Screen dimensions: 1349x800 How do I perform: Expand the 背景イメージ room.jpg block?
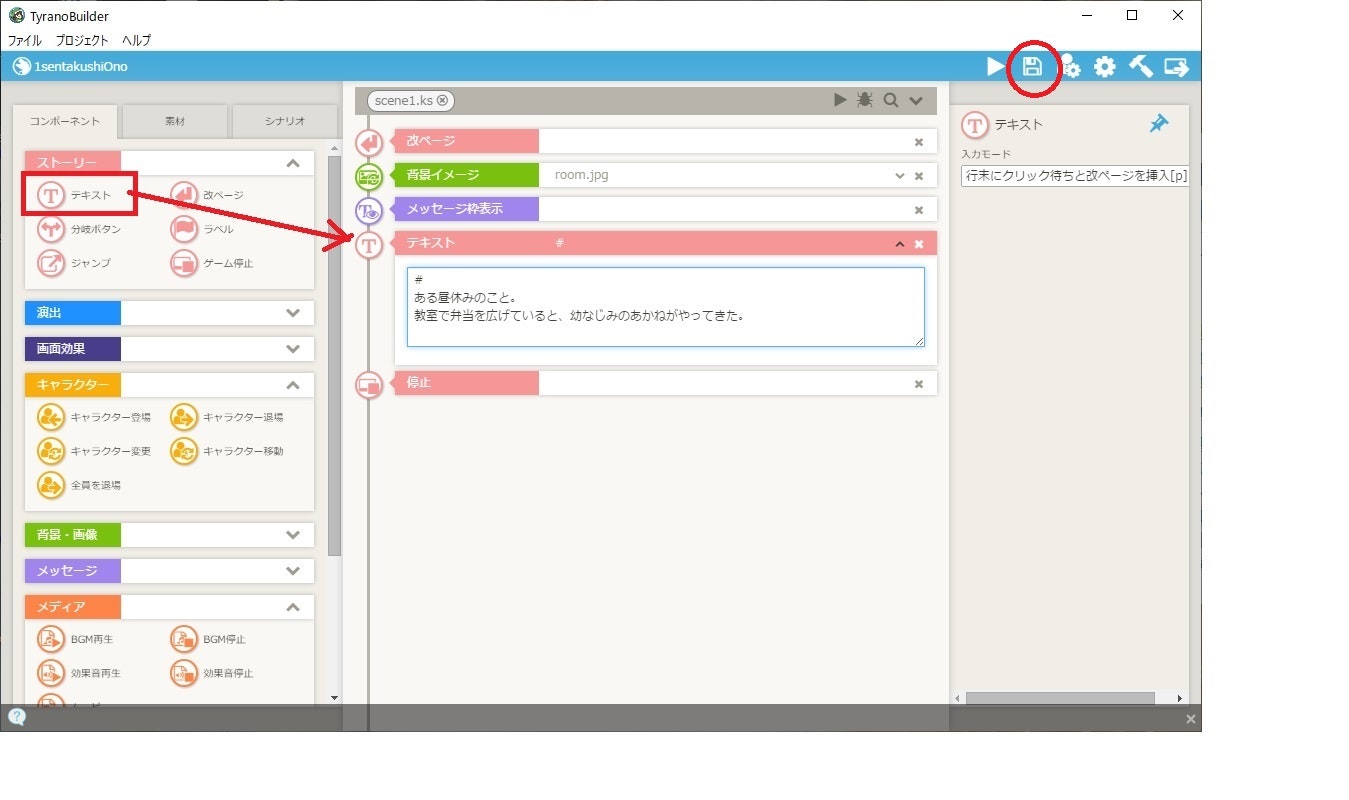point(900,175)
